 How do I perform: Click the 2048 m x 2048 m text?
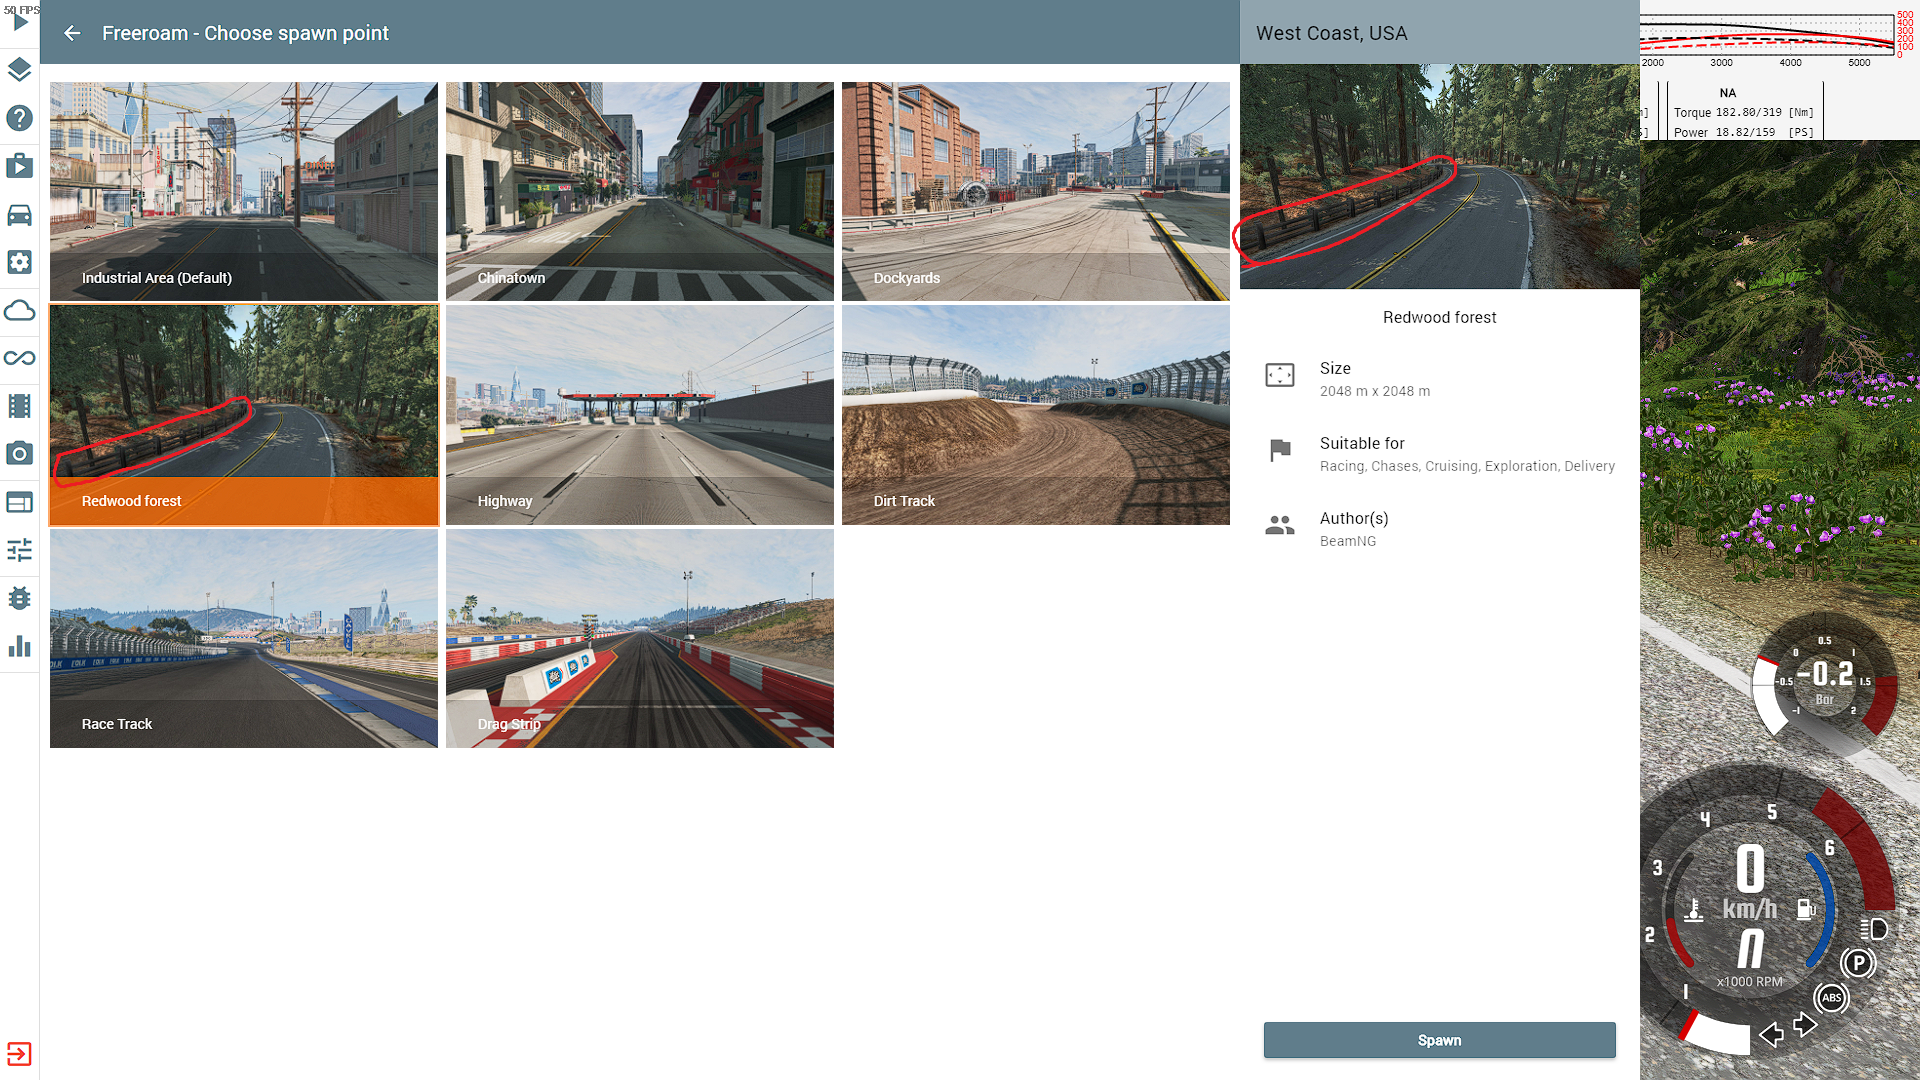pos(1374,391)
